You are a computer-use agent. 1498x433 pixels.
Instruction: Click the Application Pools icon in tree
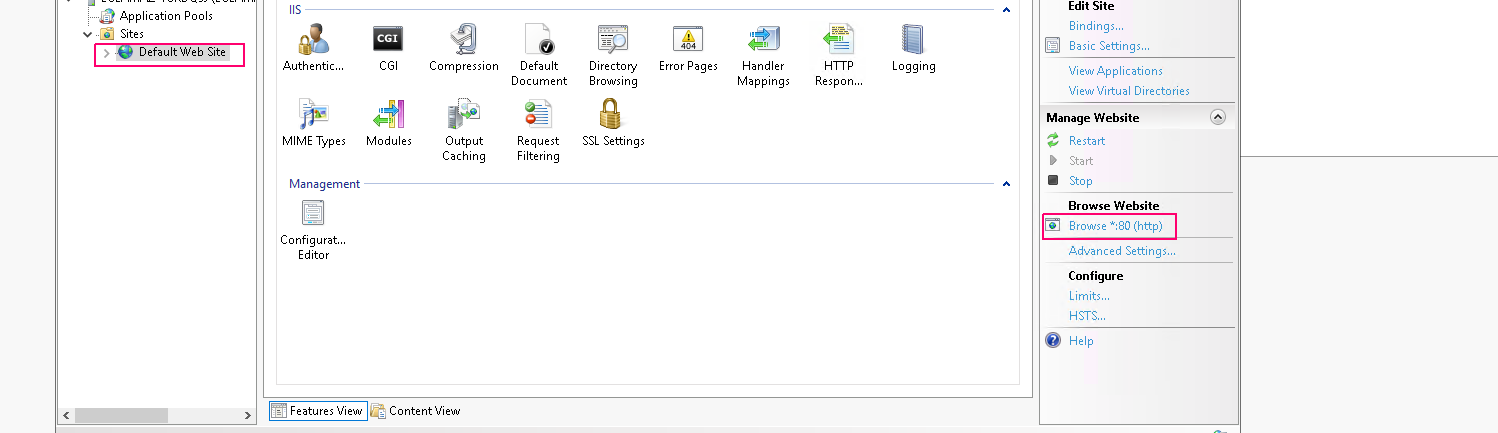coord(107,16)
